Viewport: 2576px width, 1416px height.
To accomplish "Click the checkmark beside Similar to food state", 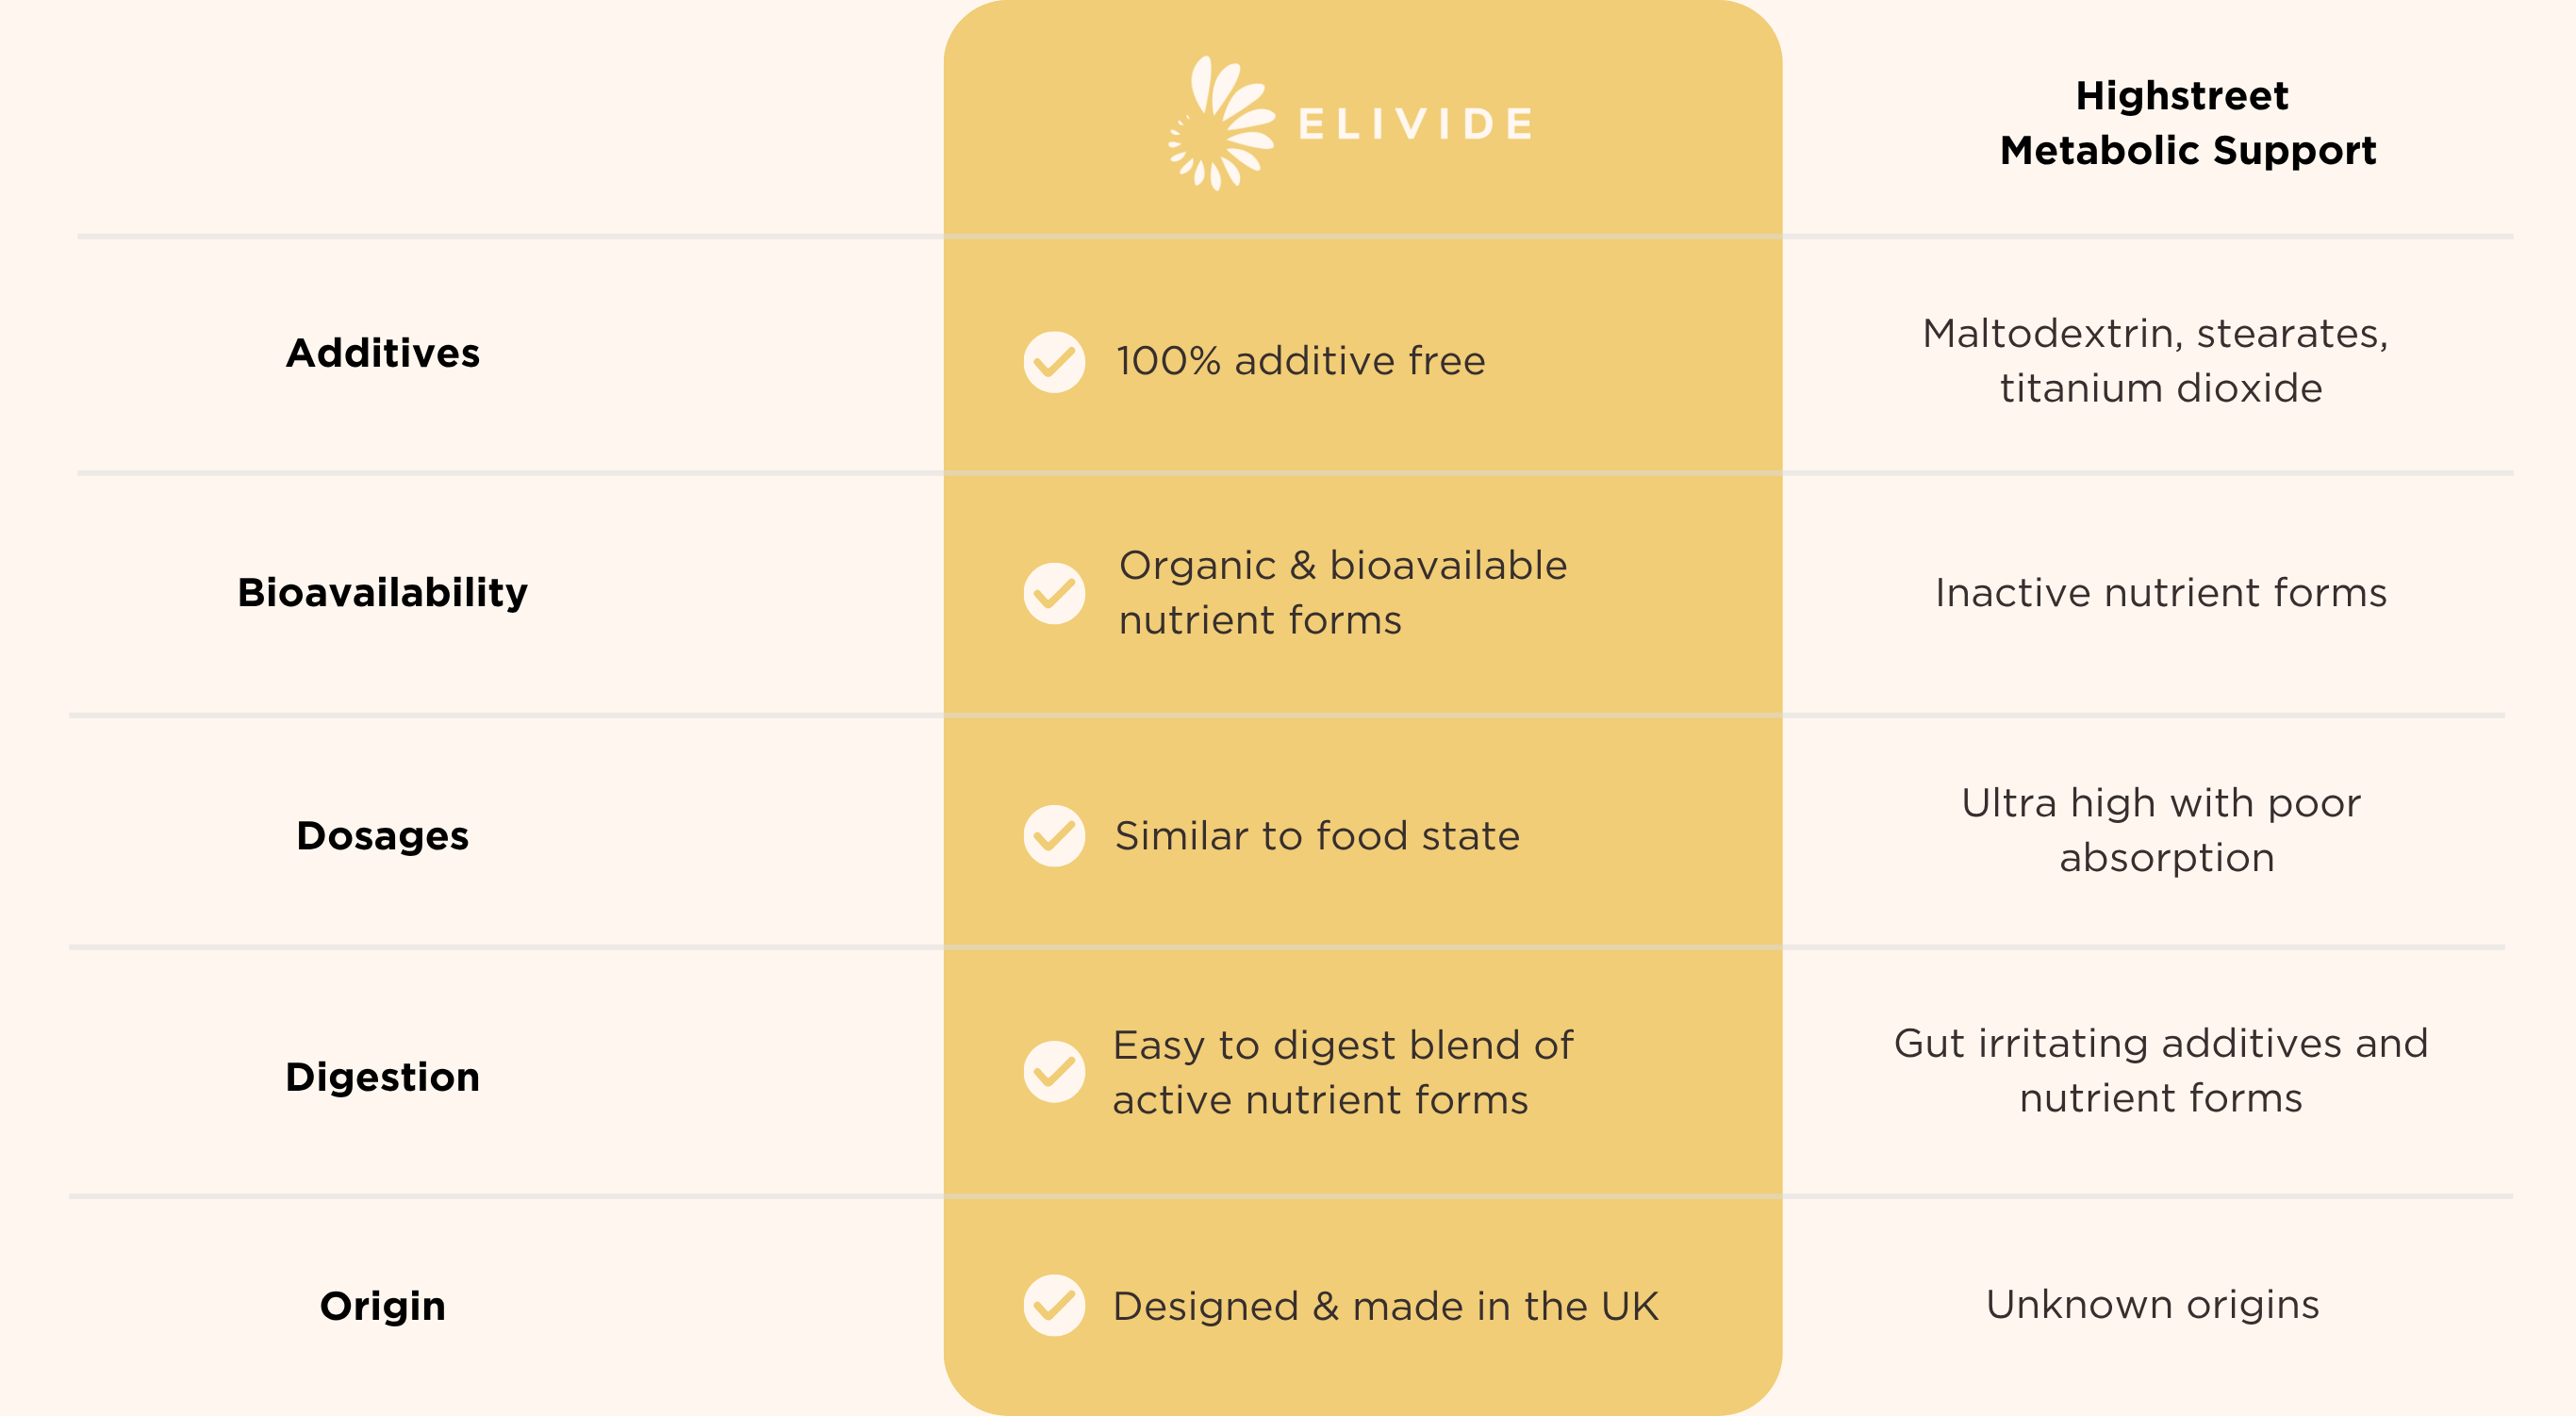I will tap(1054, 836).
